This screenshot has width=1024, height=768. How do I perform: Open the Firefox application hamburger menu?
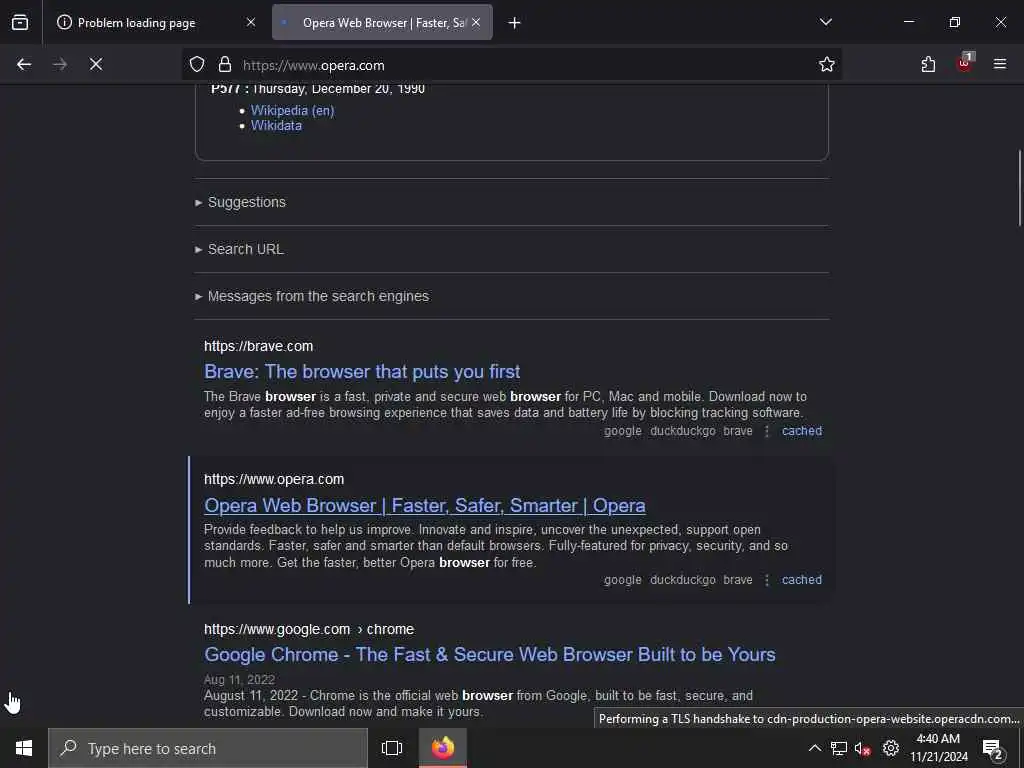click(x=1000, y=64)
